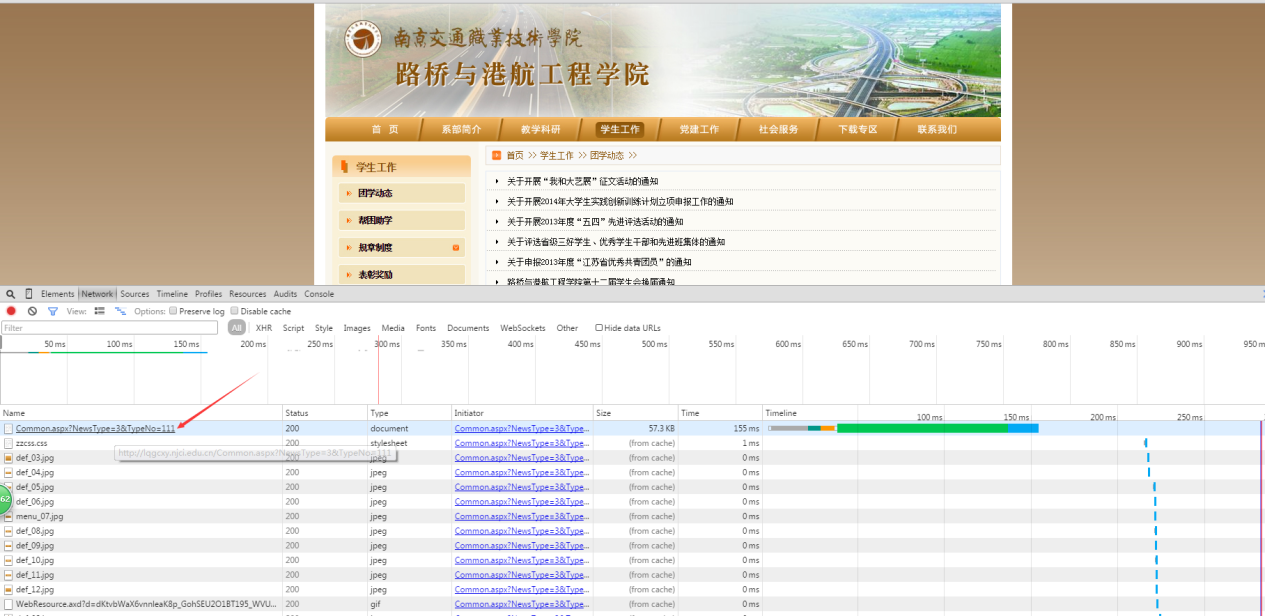The height and width of the screenshot is (616, 1265).
Task: Switch to the Console tab
Action: point(319,294)
